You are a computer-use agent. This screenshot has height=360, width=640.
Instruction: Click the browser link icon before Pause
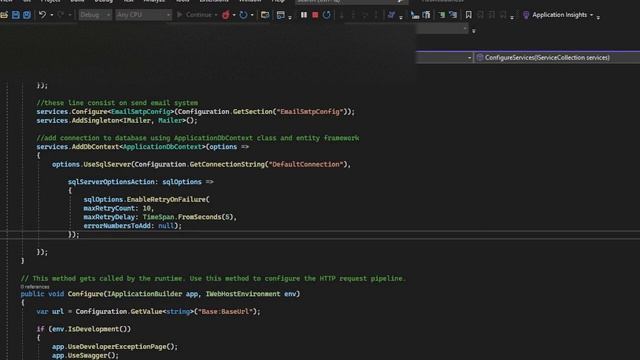tap(265, 15)
